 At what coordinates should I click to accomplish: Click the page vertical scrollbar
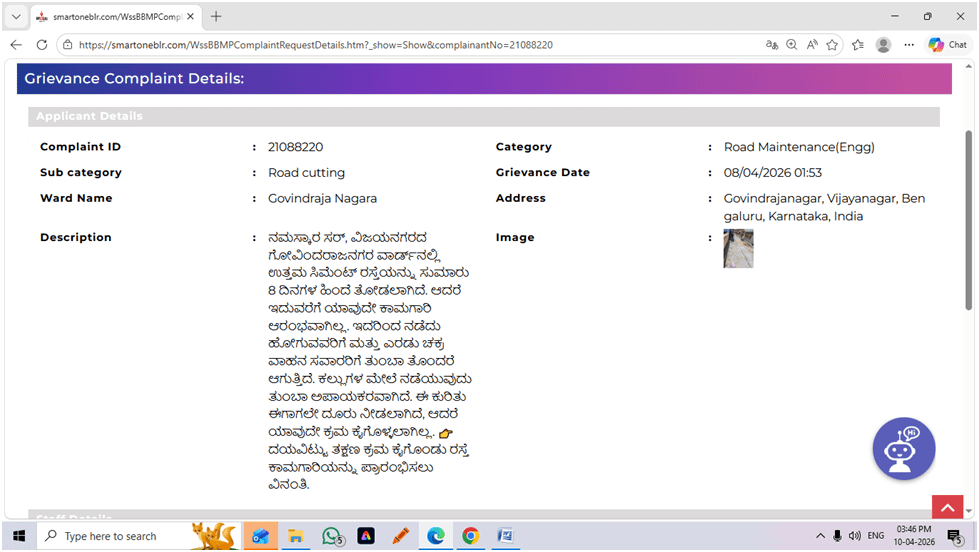click(x=967, y=220)
